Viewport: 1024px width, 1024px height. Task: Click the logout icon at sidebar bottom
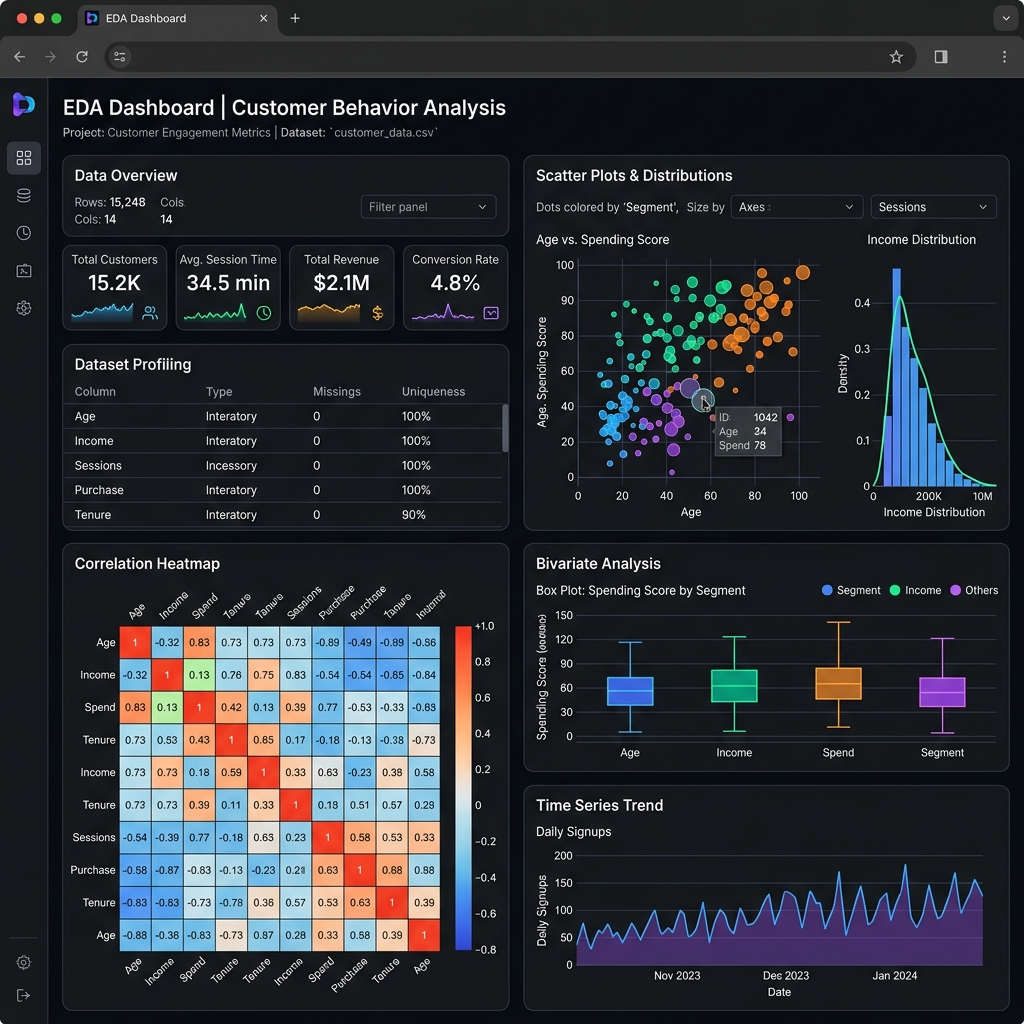tap(24, 995)
